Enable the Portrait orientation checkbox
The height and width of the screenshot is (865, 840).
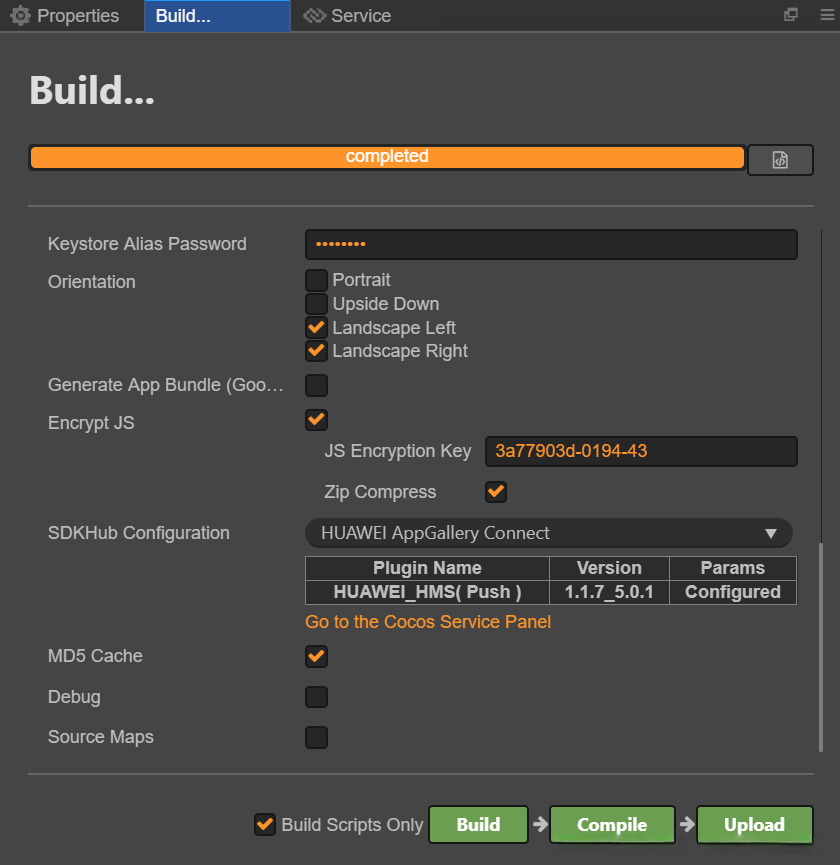(316, 280)
